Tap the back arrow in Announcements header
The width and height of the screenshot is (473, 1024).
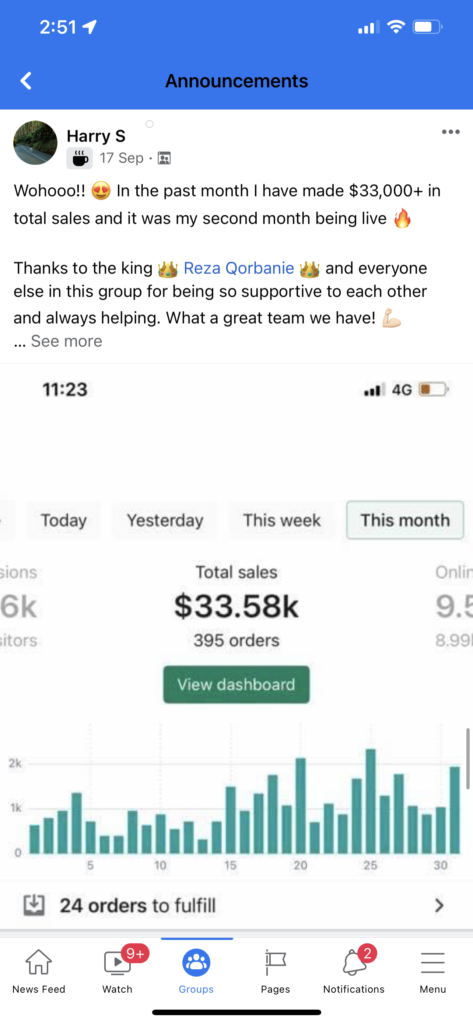pyautogui.click(x=25, y=81)
